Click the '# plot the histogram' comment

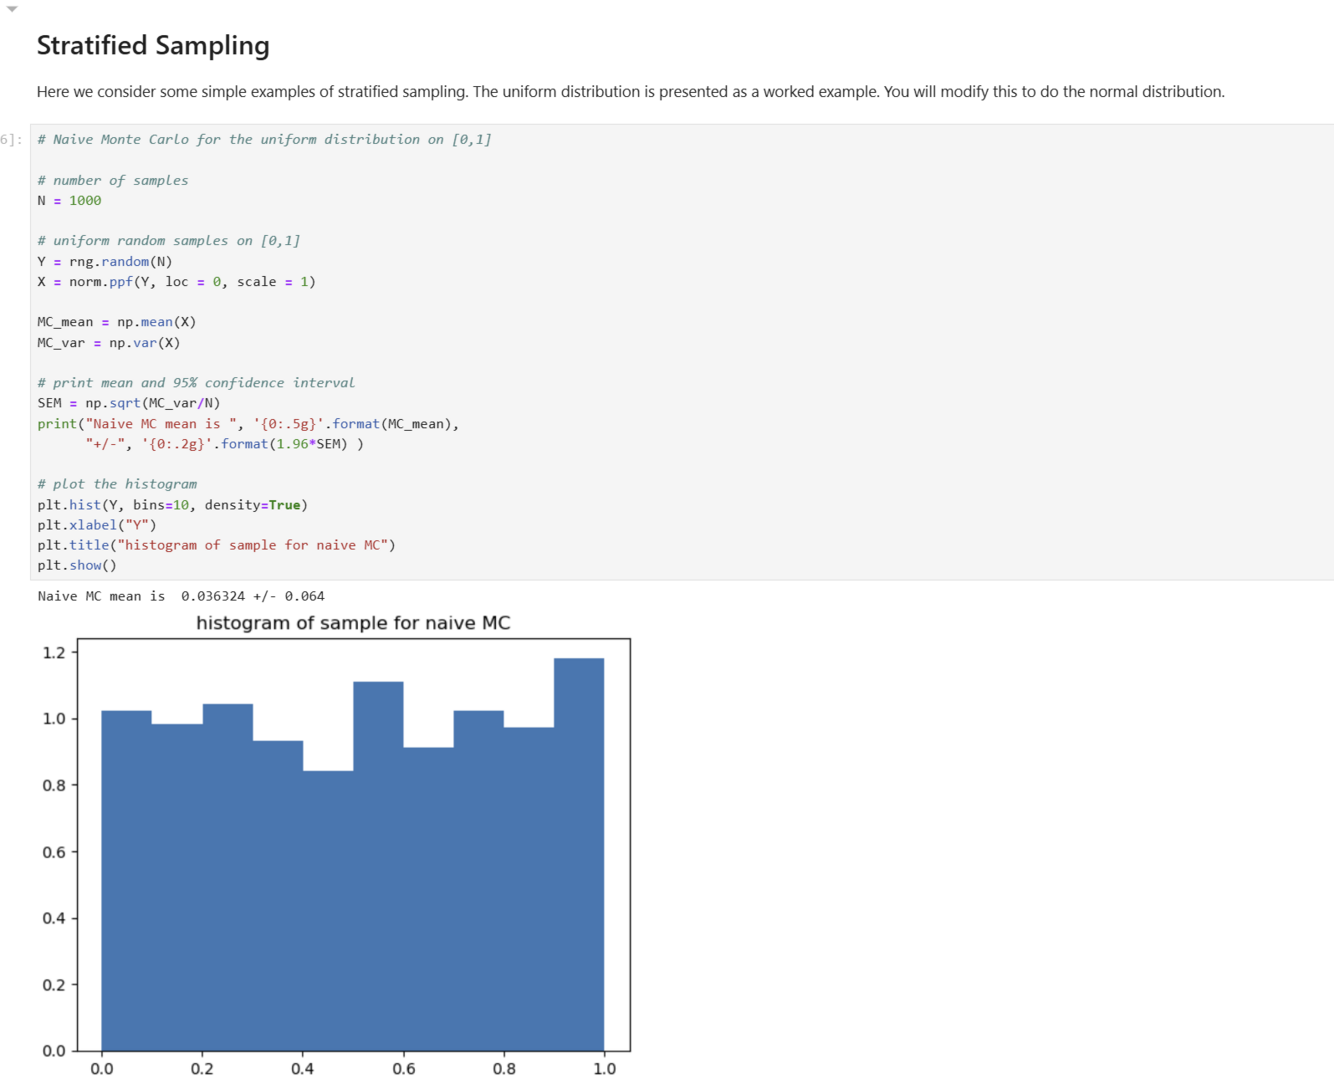tap(117, 484)
